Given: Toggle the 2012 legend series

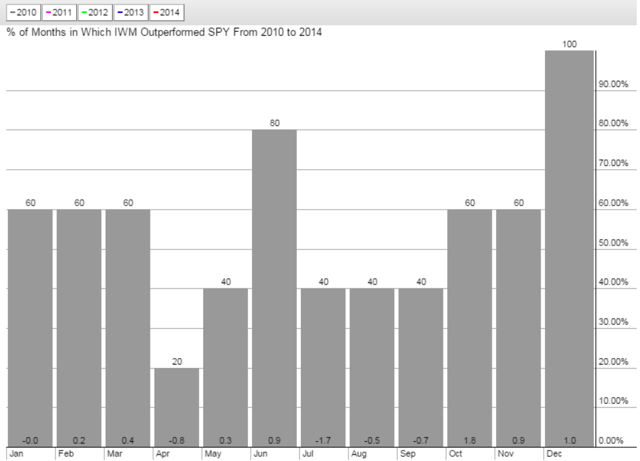Looking at the screenshot, I should click(95, 12).
